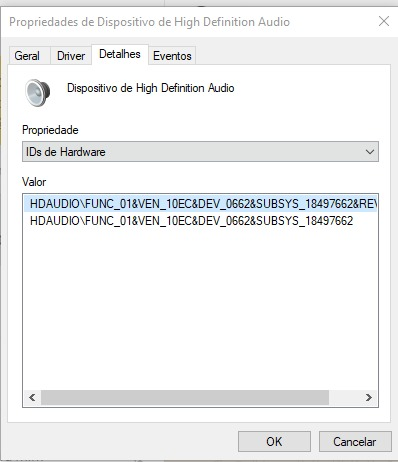Expand the Propriedade dropdown chevron
Image resolution: width=398 pixels, height=462 pixels.
click(369, 152)
